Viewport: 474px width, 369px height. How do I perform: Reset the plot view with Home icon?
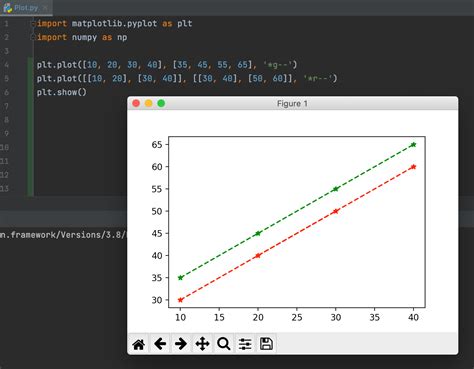139,344
